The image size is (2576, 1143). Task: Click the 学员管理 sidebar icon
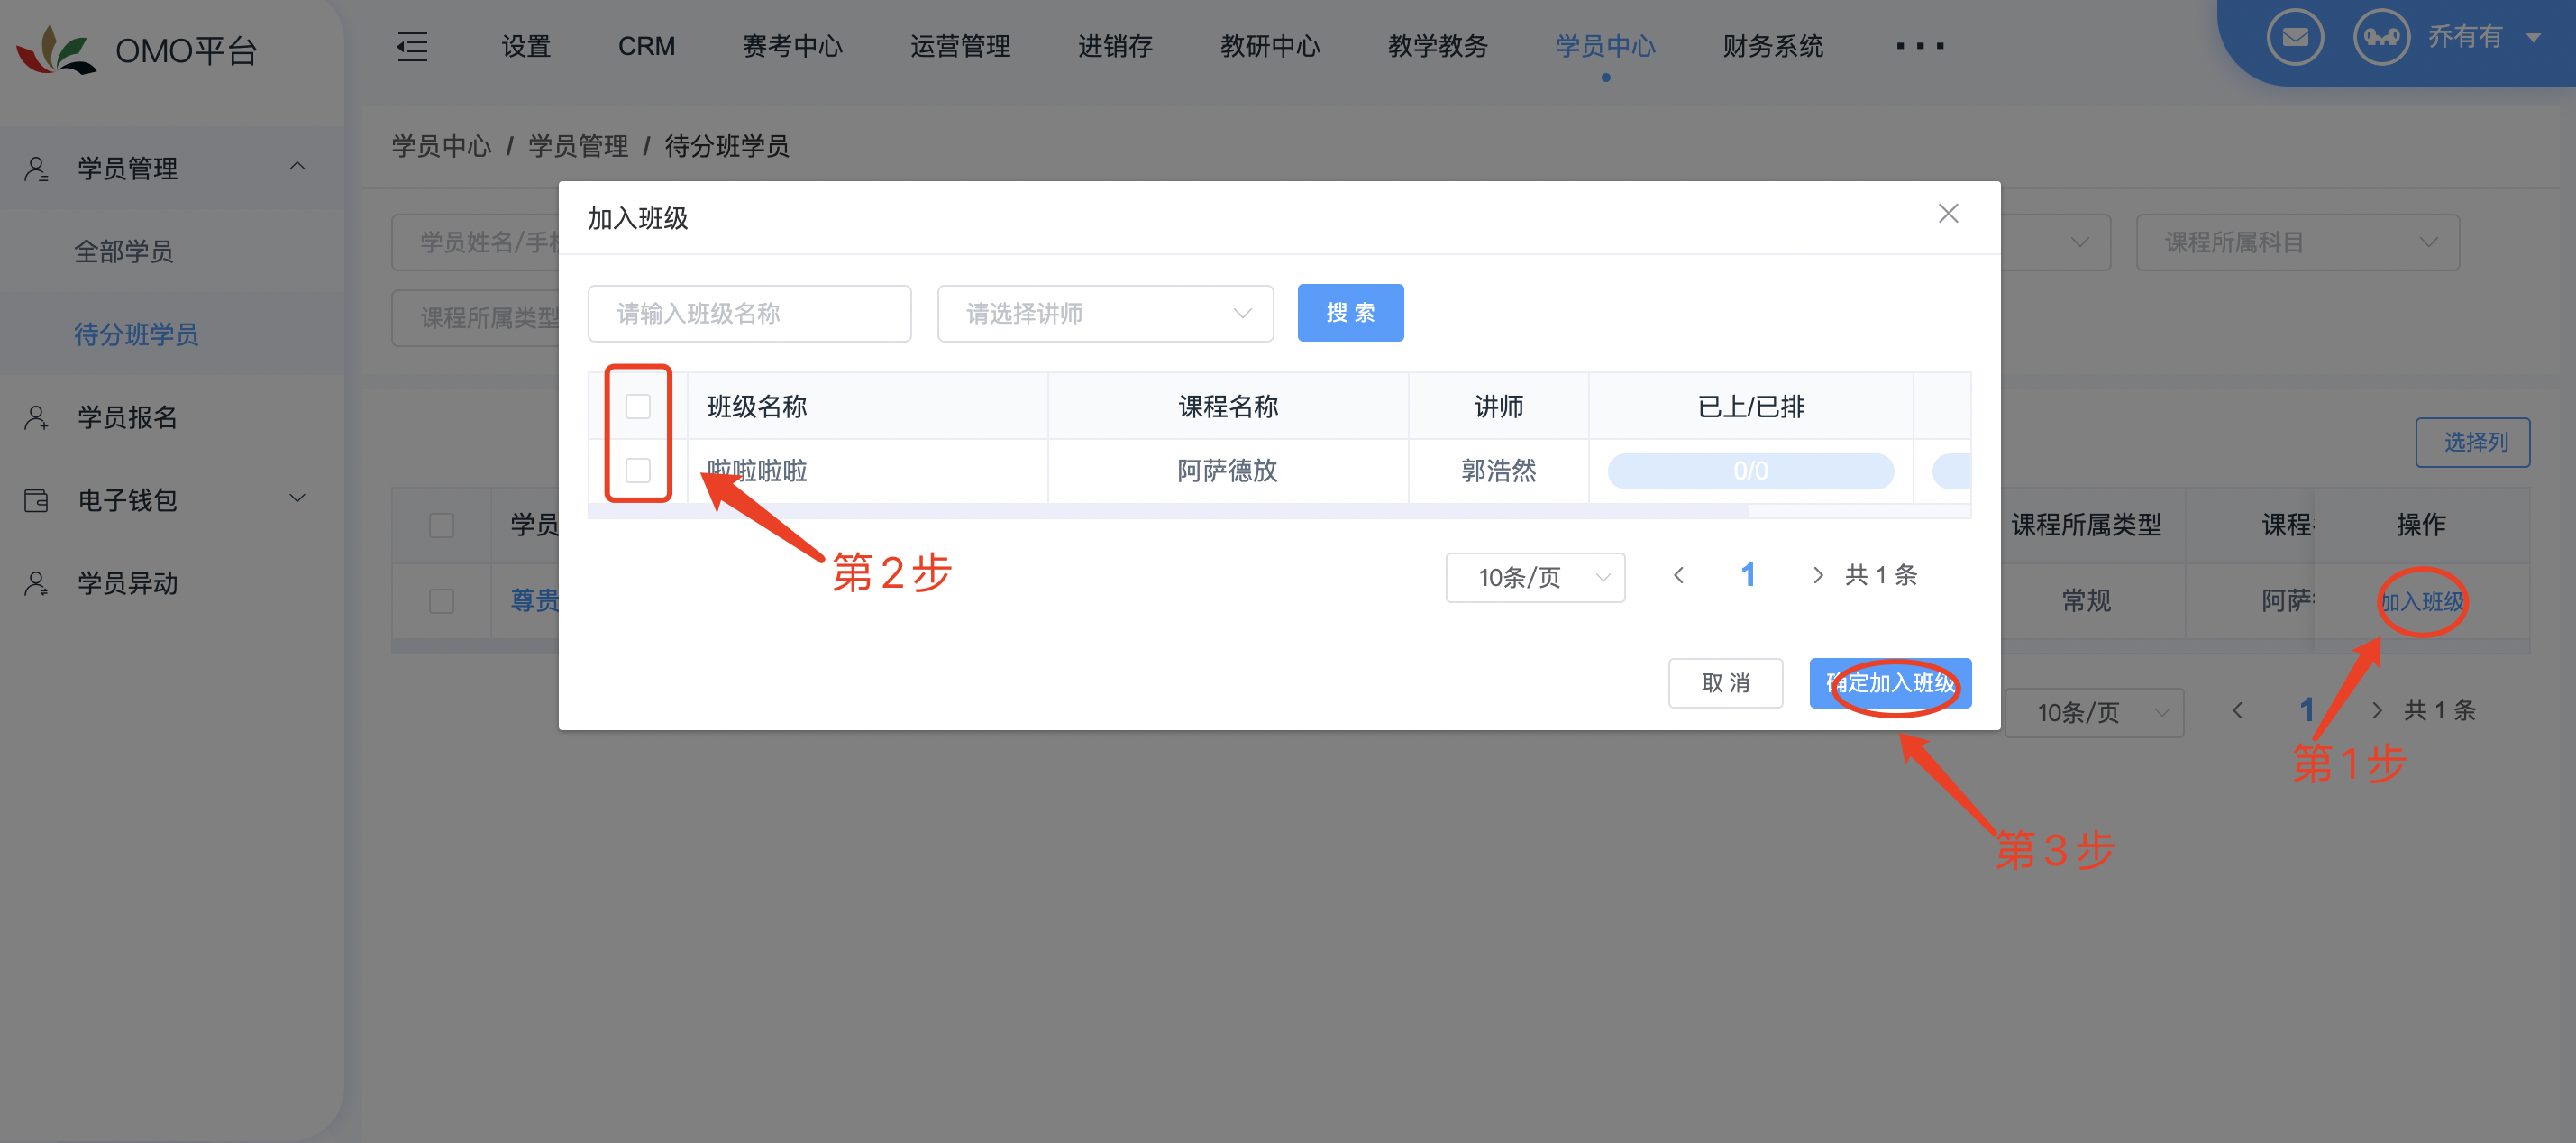(x=37, y=168)
